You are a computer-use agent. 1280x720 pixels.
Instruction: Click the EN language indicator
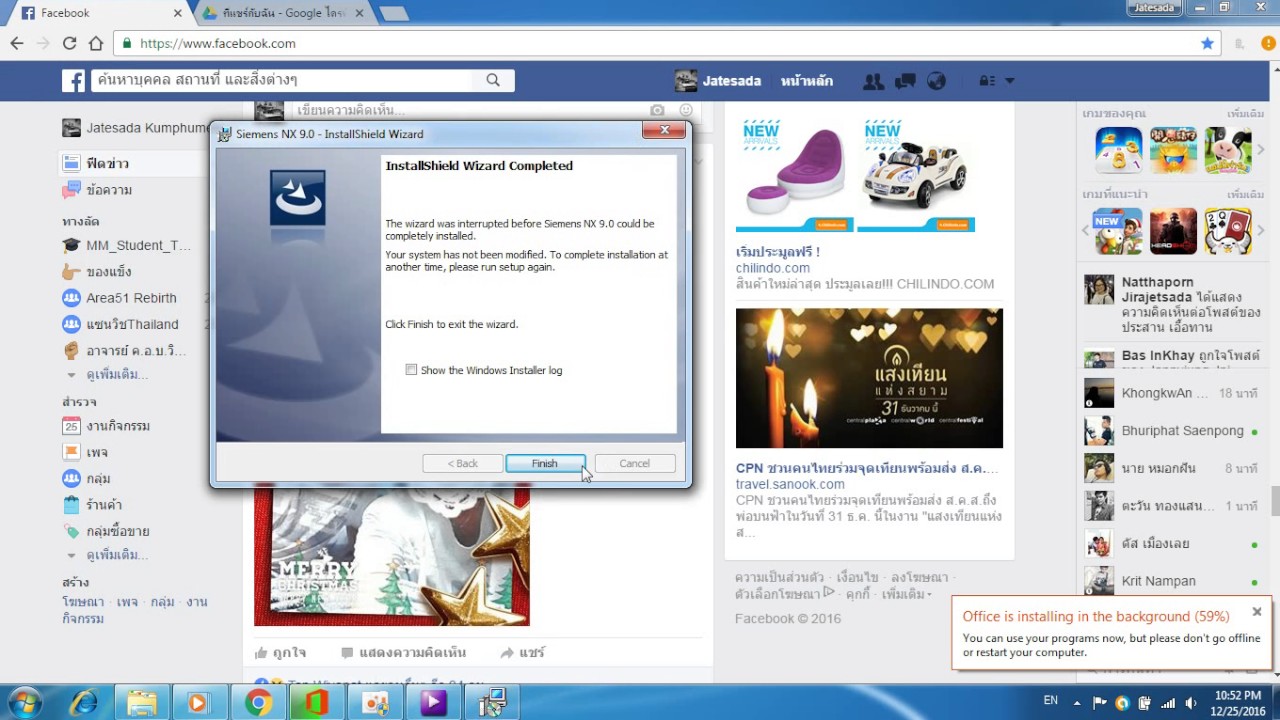1051,701
